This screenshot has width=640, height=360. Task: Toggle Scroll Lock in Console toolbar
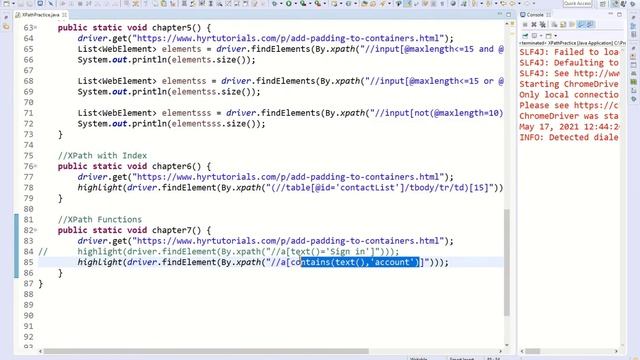click(563, 25)
